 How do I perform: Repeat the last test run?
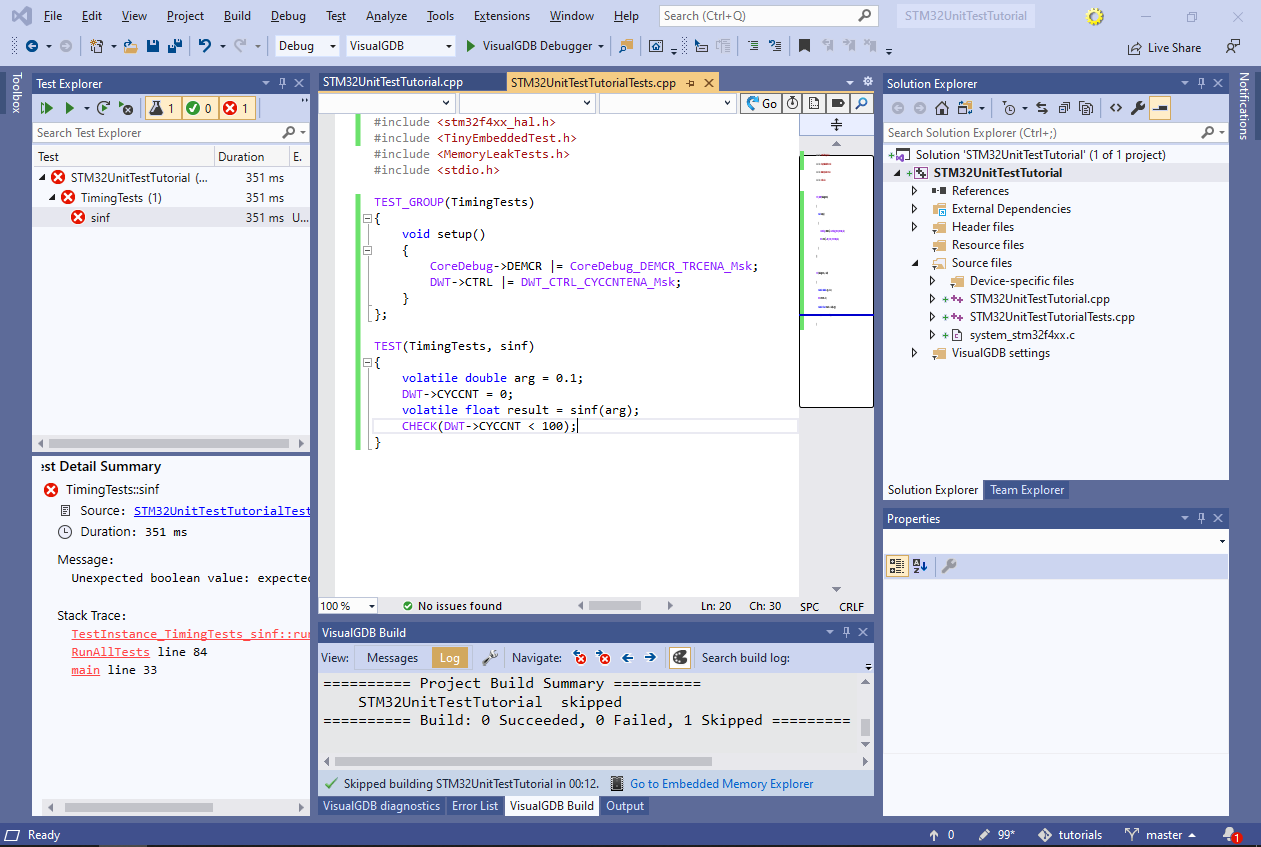click(x=103, y=108)
